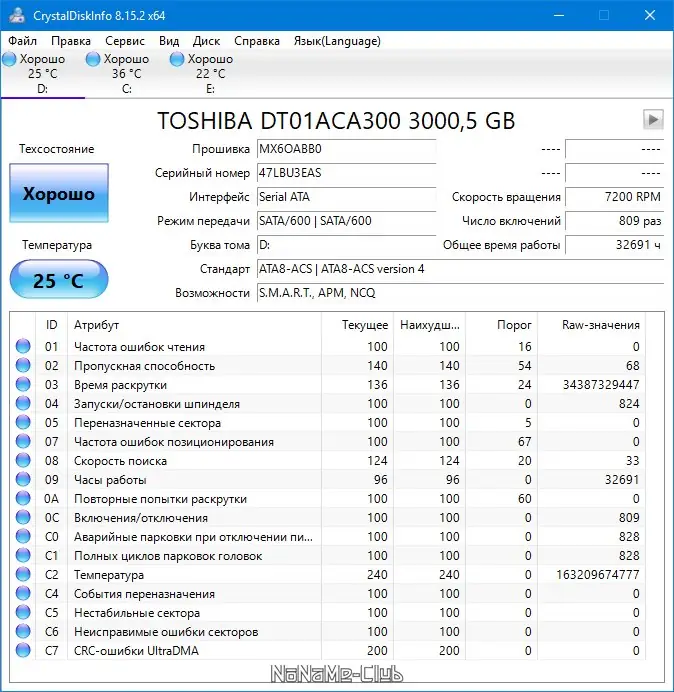Viewport: 674px width, 692px height.
Task: Click status icon of attribute C0
Action: [x=23, y=536]
